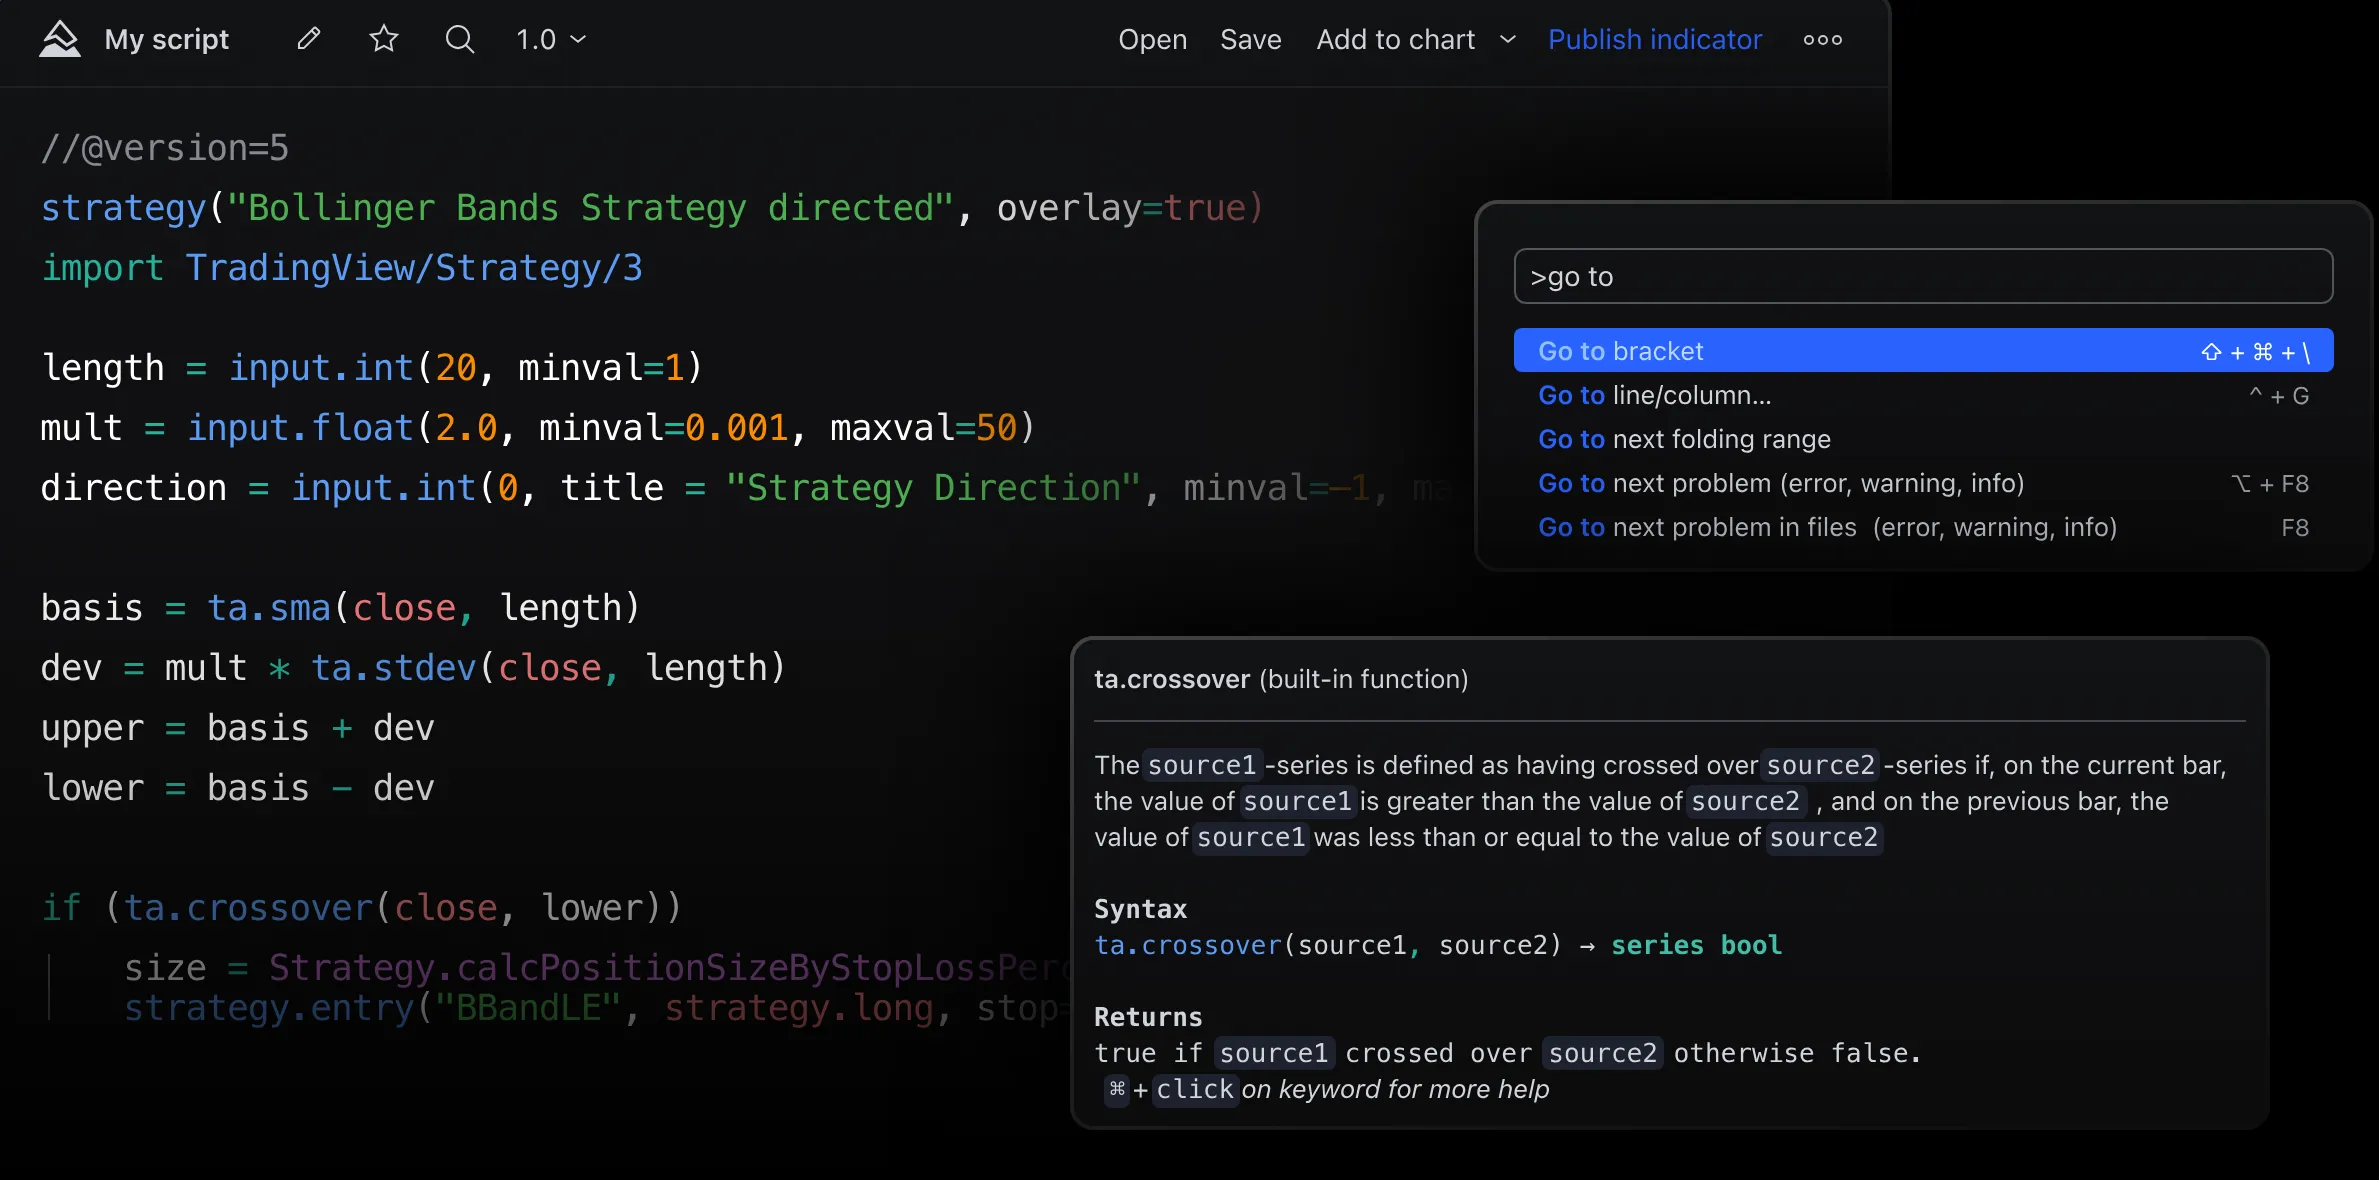Select Go to line/column command
Screen dimensions: 2379x1180
point(1923,395)
